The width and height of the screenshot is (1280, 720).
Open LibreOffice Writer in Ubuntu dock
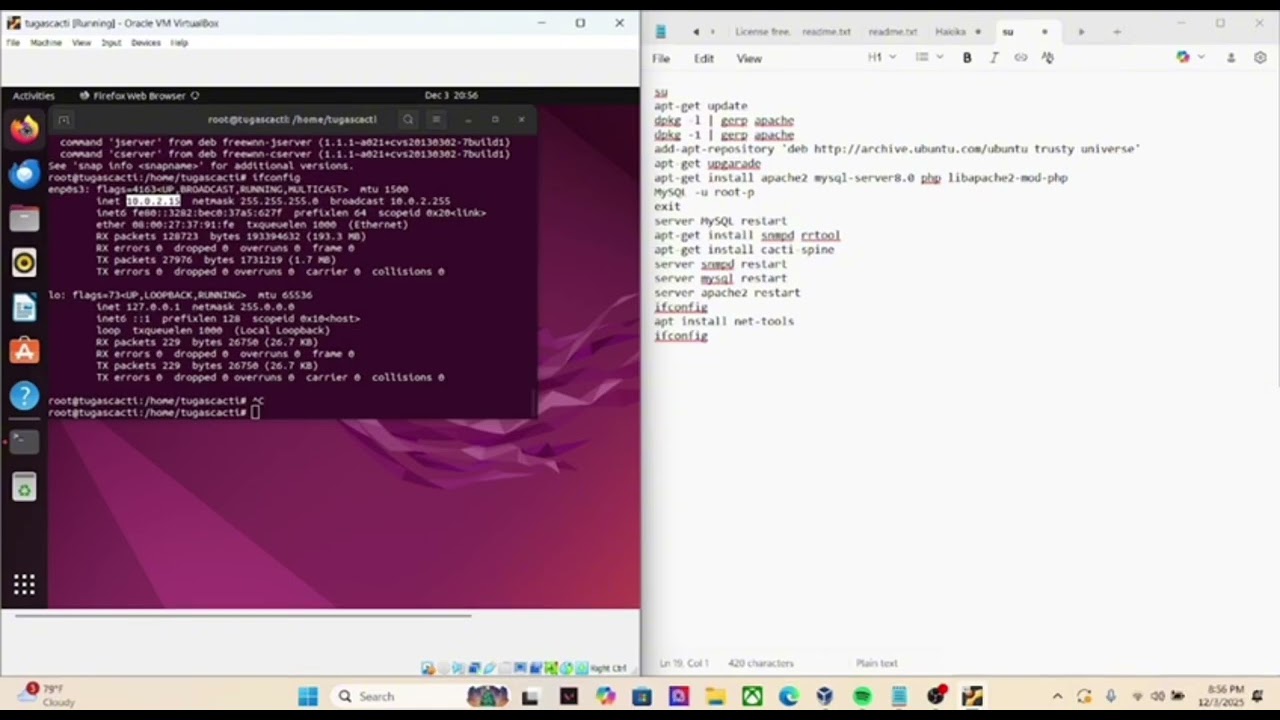click(24, 307)
